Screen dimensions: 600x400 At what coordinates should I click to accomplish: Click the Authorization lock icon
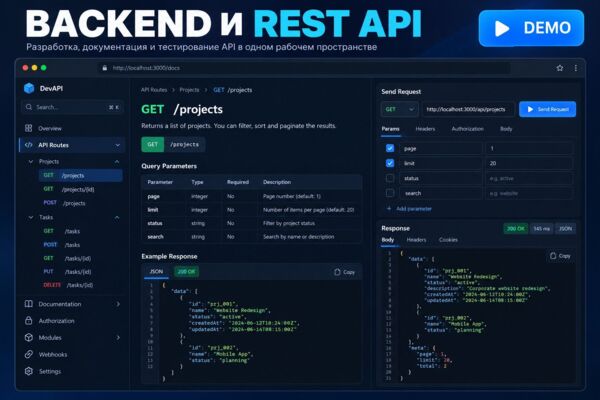pyautogui.click(x=28, y=321)
